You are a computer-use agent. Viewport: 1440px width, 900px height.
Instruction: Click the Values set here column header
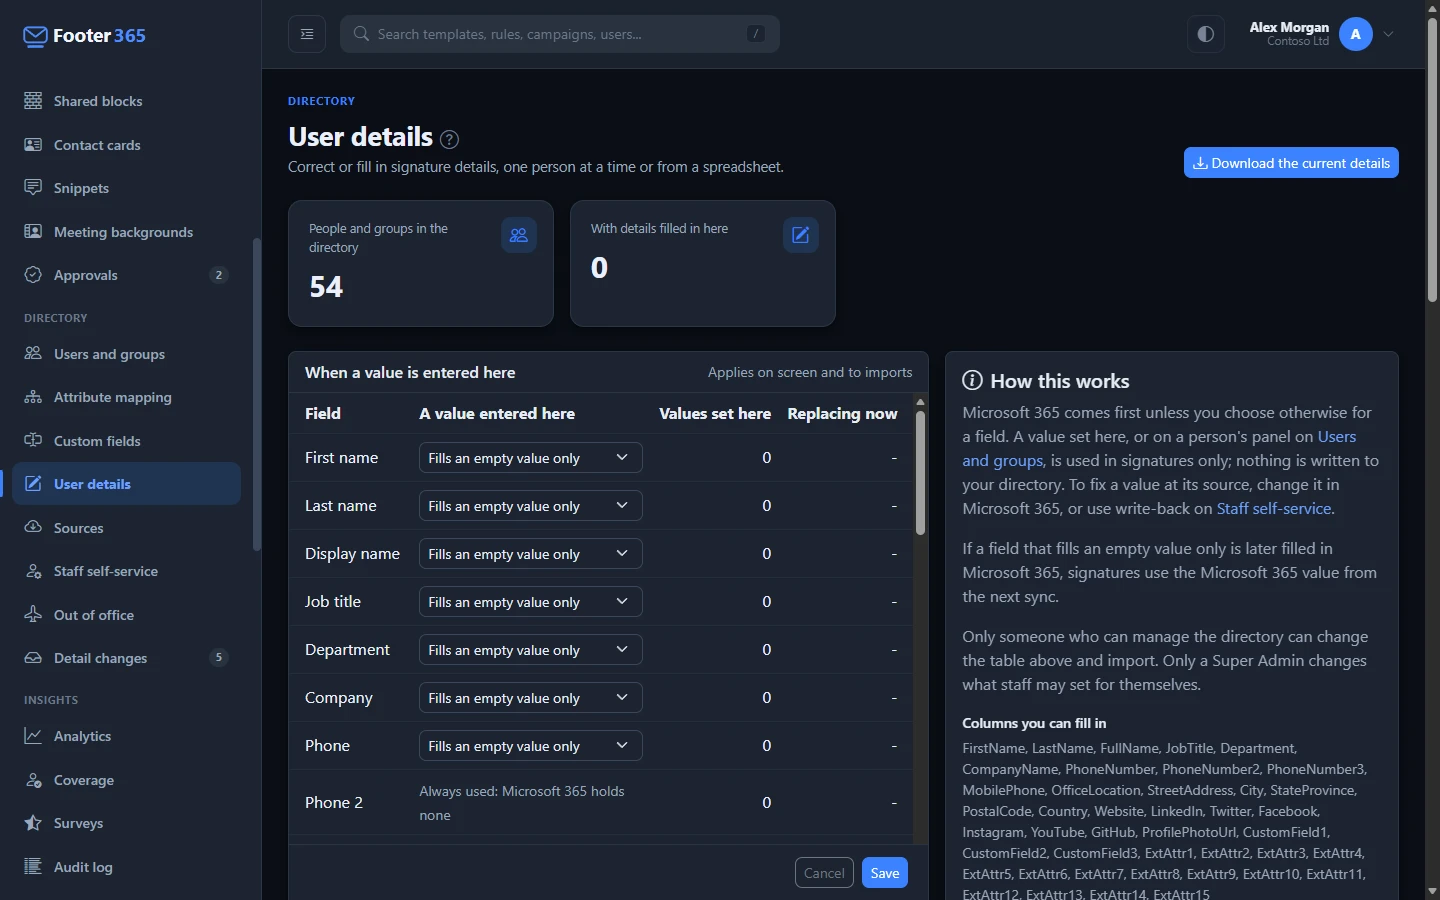click(x=715, y=413)
